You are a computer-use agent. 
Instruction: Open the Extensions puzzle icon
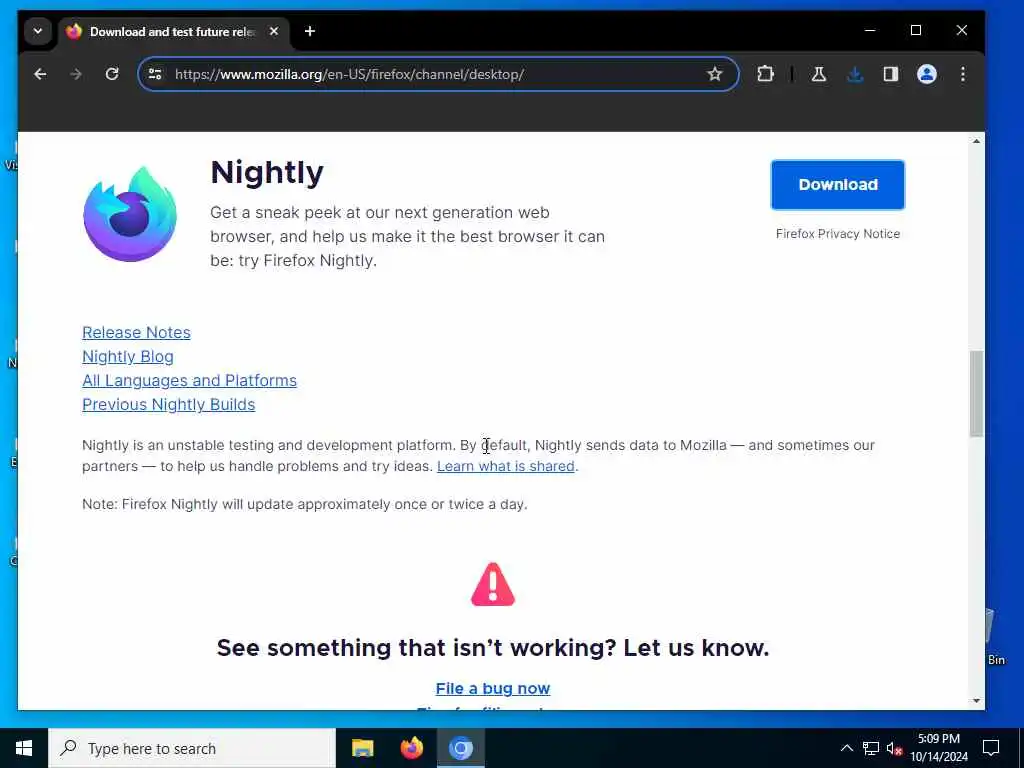point(765,74)
